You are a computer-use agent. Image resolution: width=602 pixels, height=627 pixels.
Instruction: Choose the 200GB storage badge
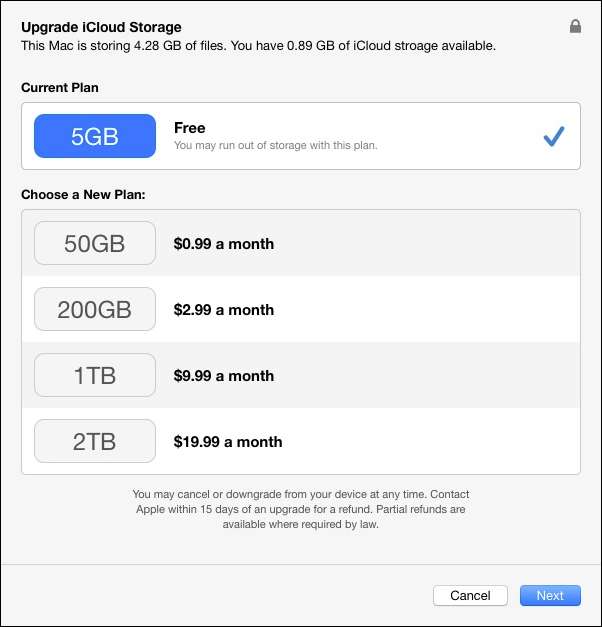95,309
